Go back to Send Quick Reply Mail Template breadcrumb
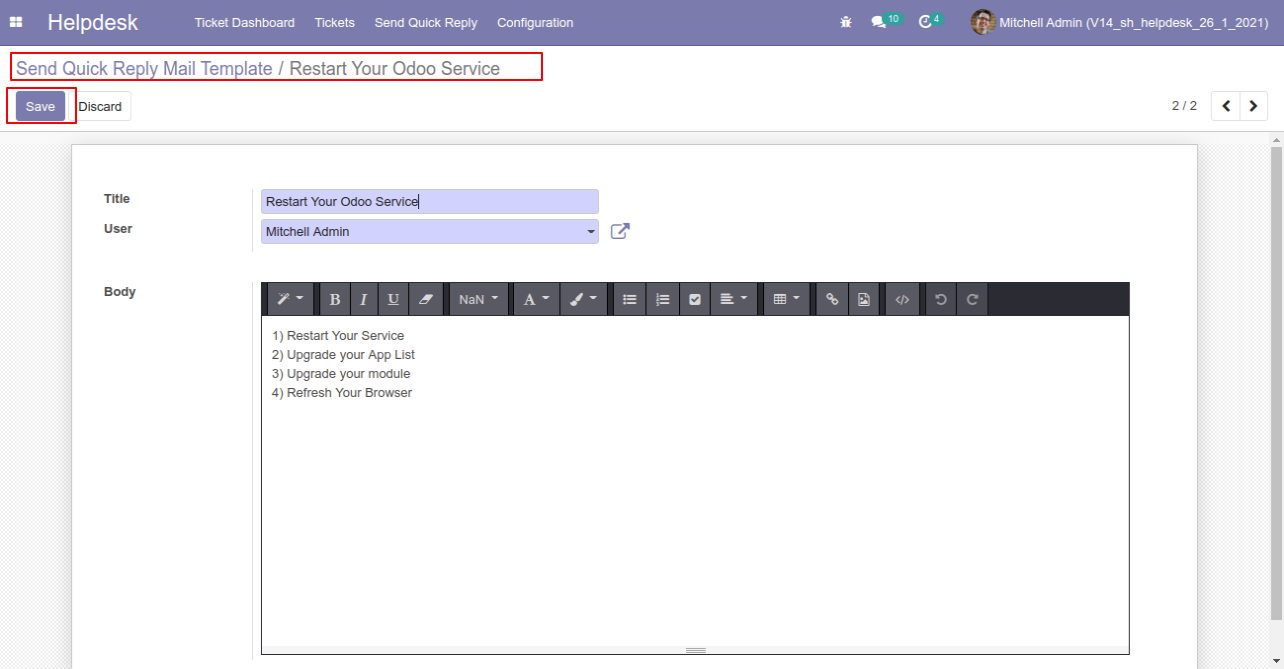Image resolution: width=1284 pixels, height=669 pixels. click(x=144, y=68)
